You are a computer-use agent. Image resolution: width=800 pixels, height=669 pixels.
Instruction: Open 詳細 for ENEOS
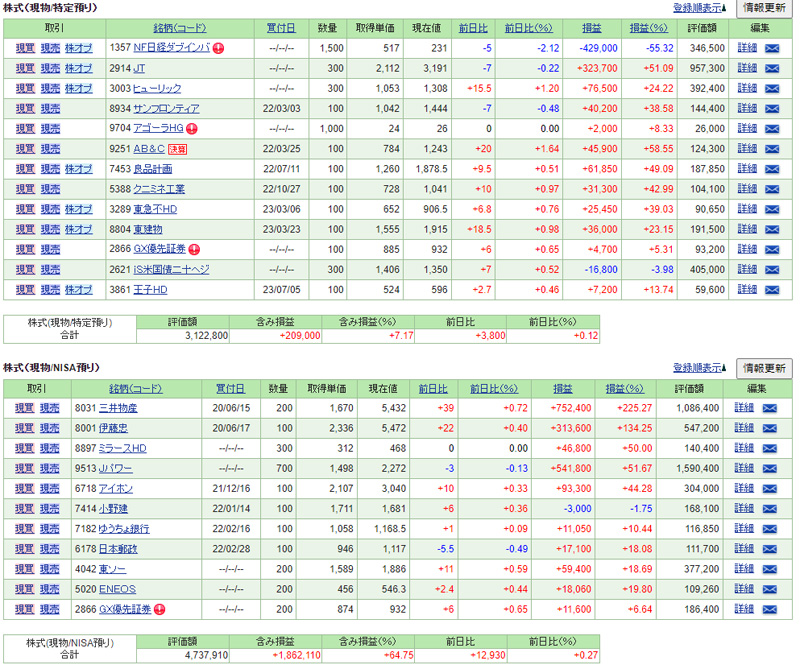pyautogui.click(x=744, y=589)
